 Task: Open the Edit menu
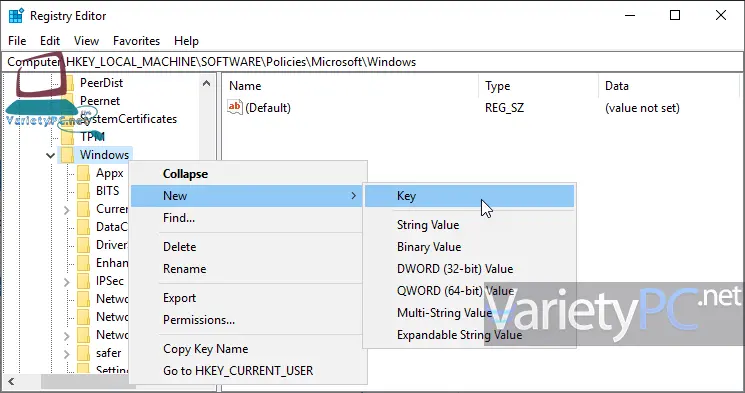pos(50,41)
